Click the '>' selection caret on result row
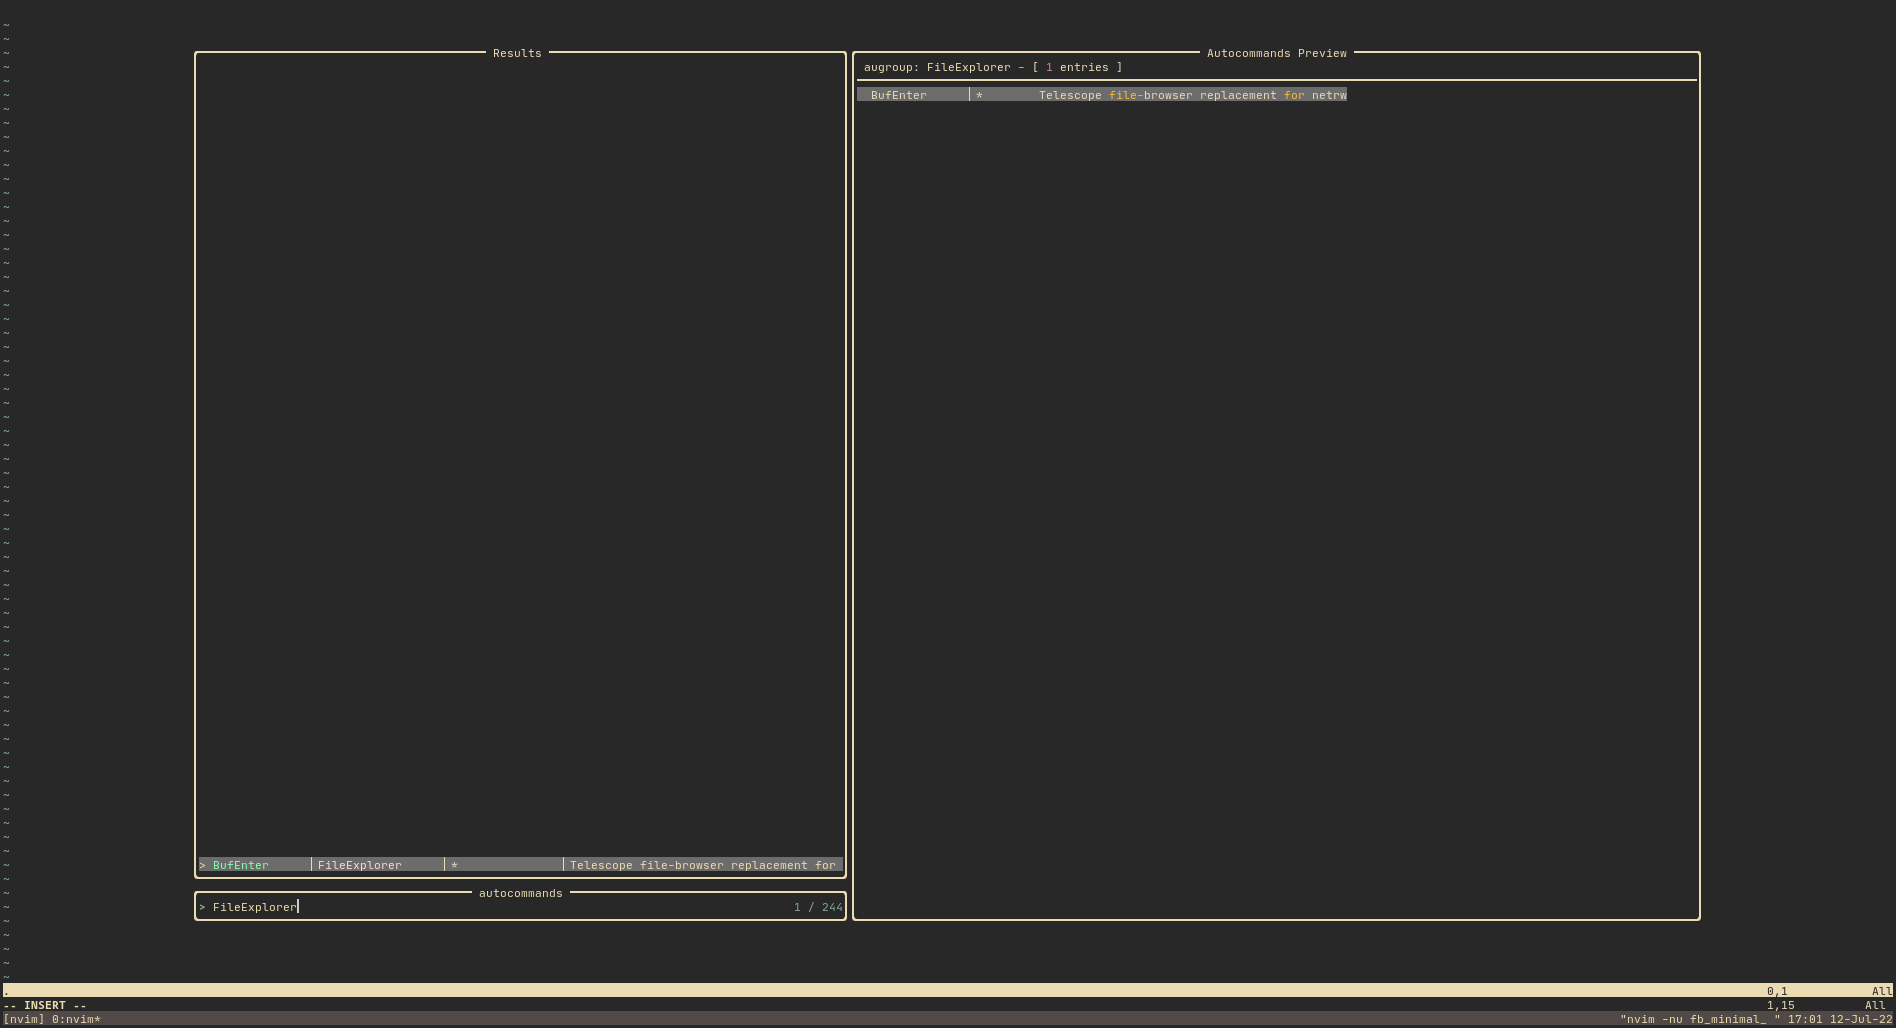This screenshot has width=1896, height=1028. coord(202,865)
